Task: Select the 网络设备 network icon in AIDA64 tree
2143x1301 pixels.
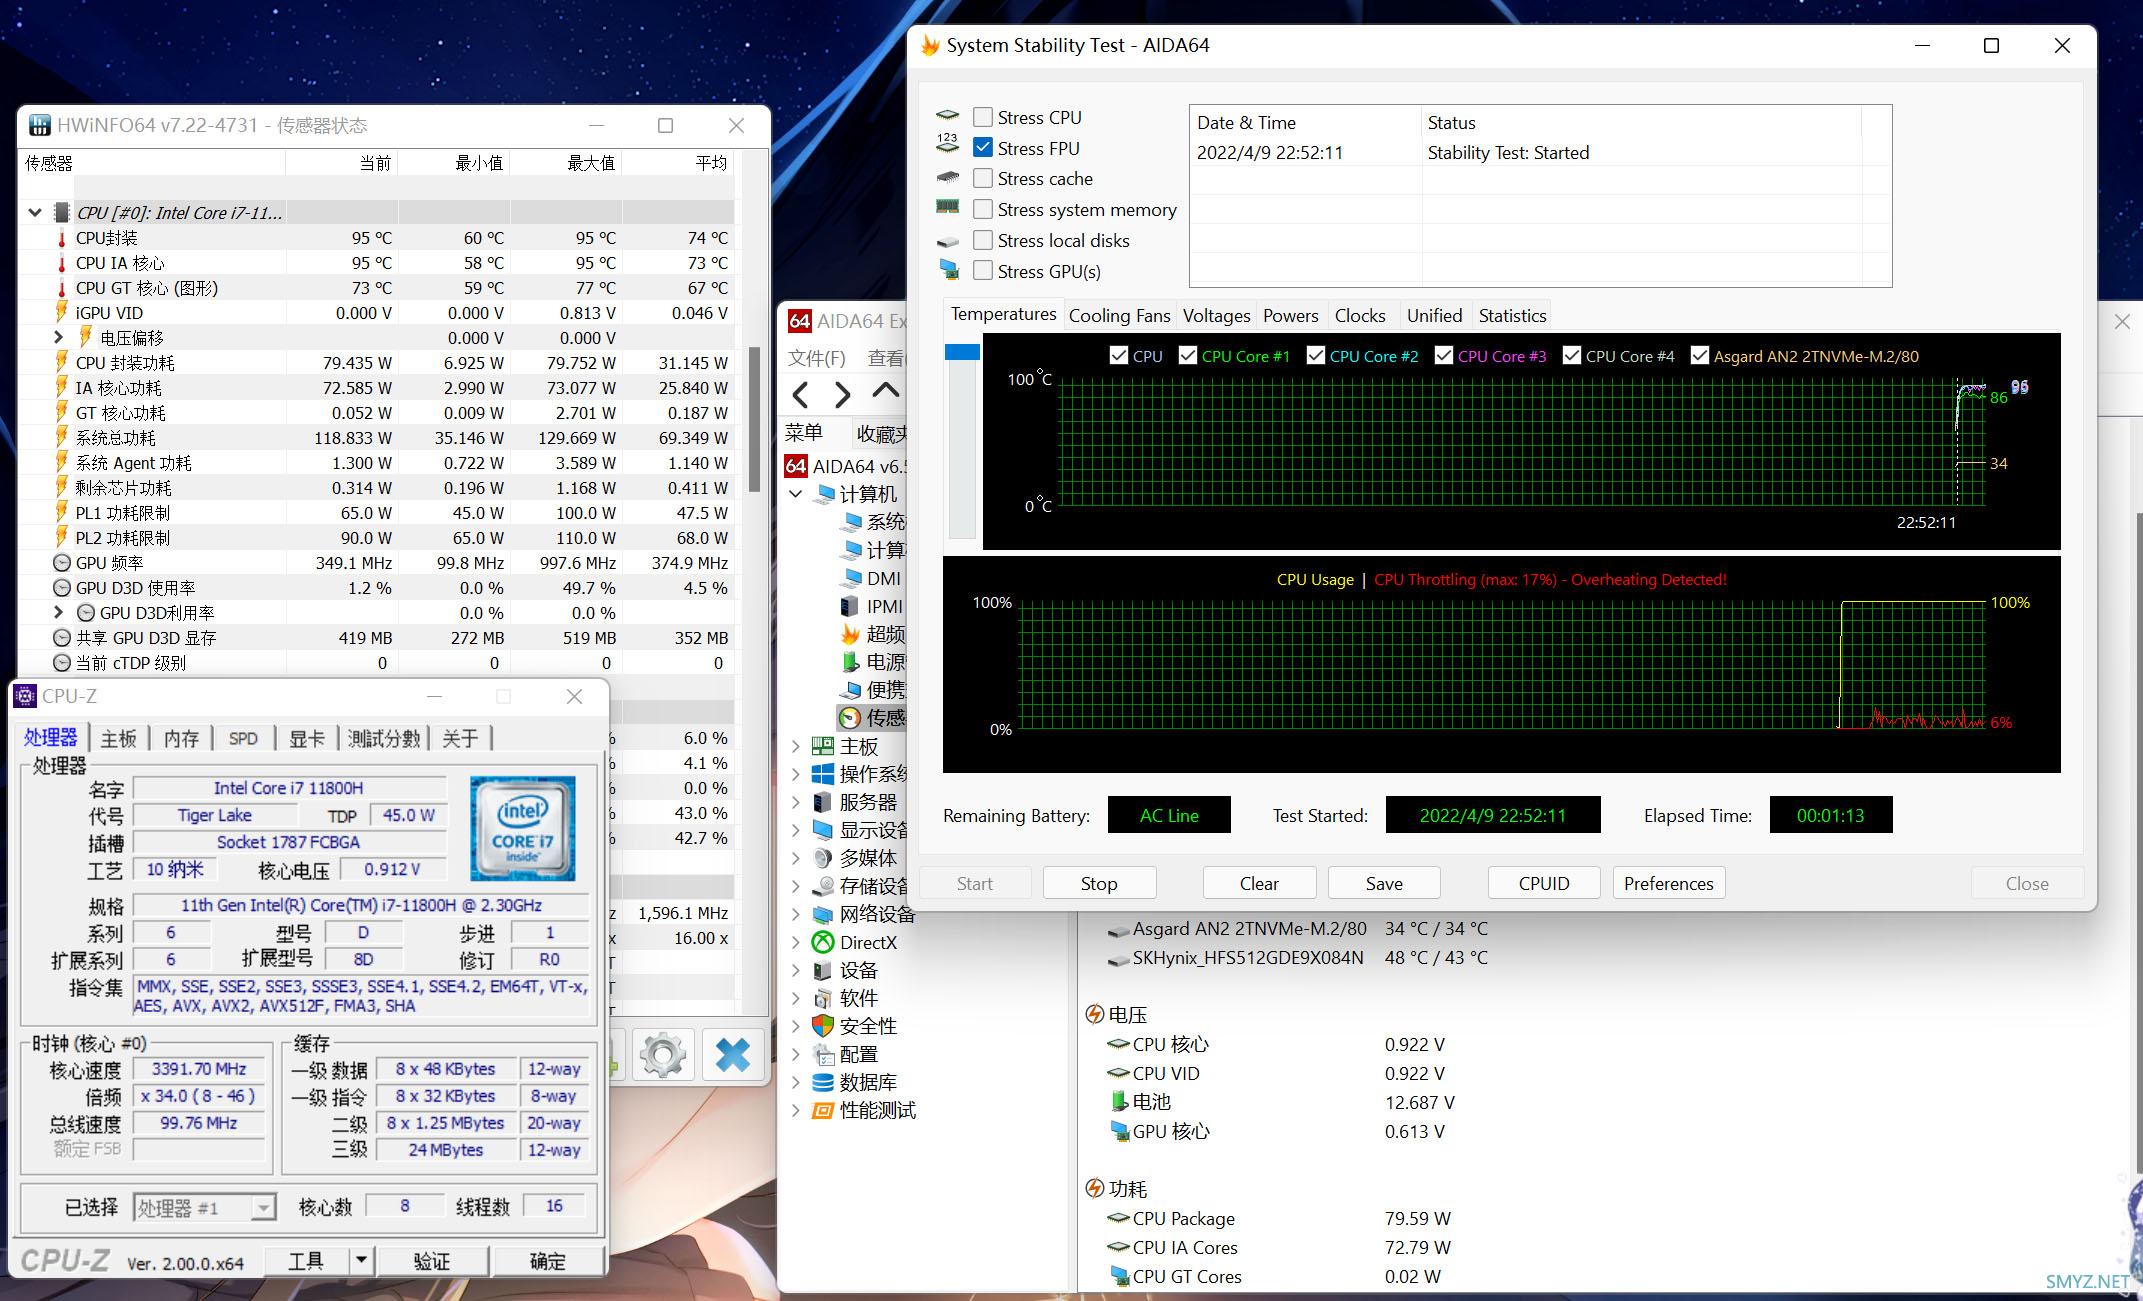Action: point(823,914)
